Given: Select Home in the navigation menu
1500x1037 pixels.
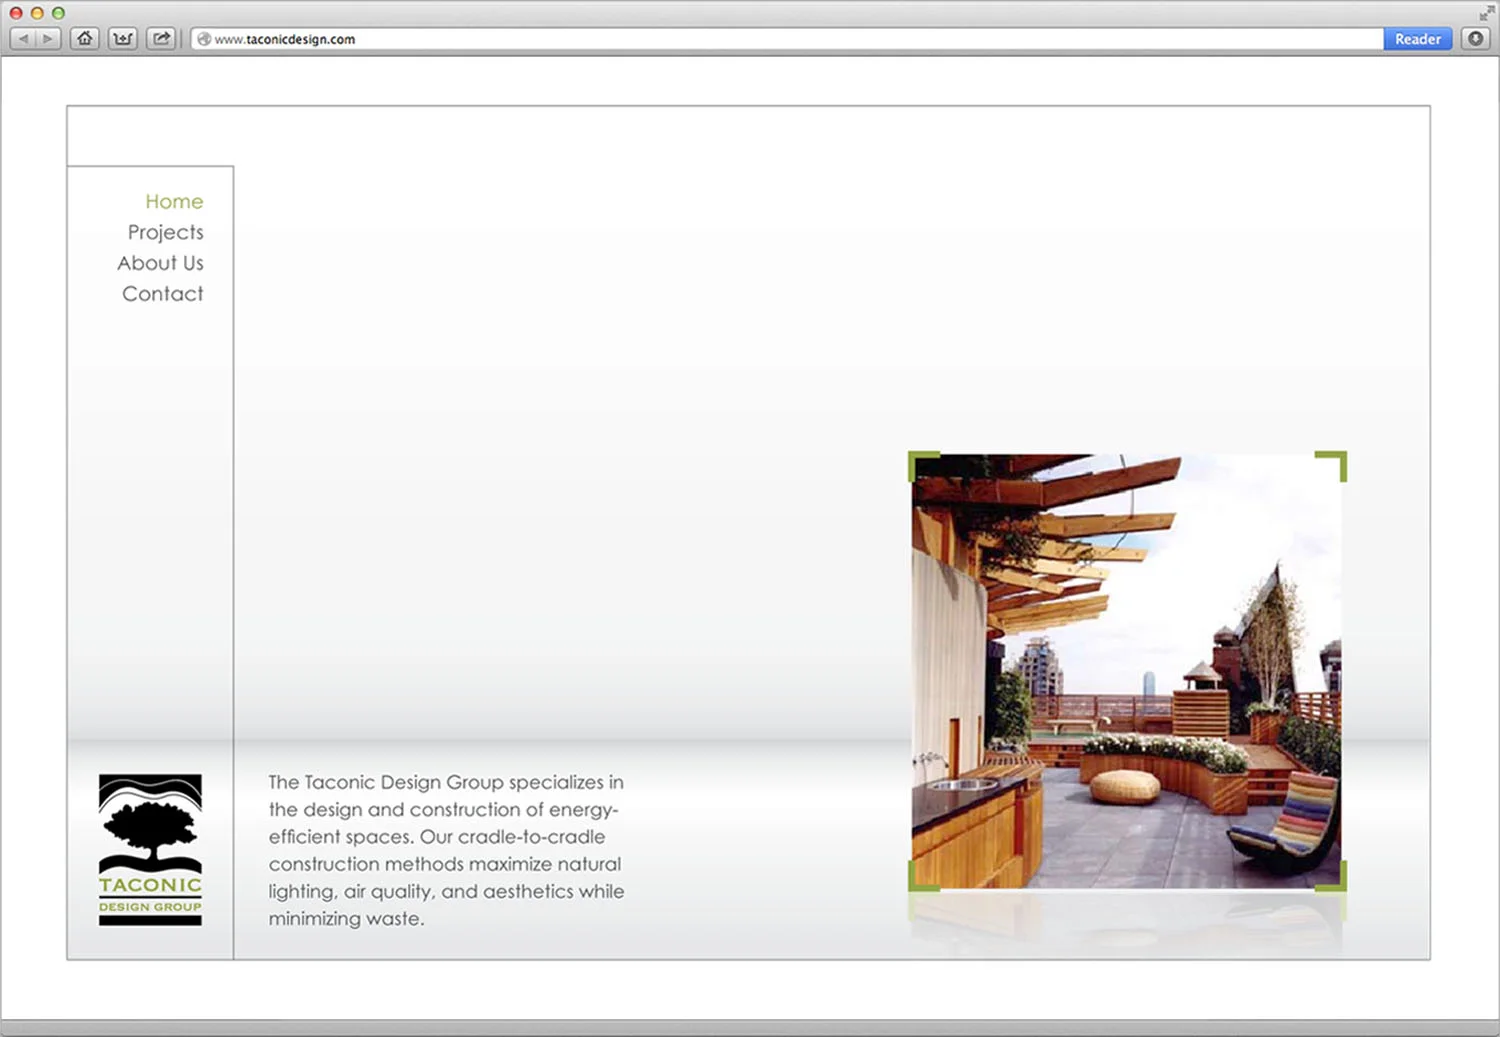Looking at the screenshot, I should click(x=174, y=201).
